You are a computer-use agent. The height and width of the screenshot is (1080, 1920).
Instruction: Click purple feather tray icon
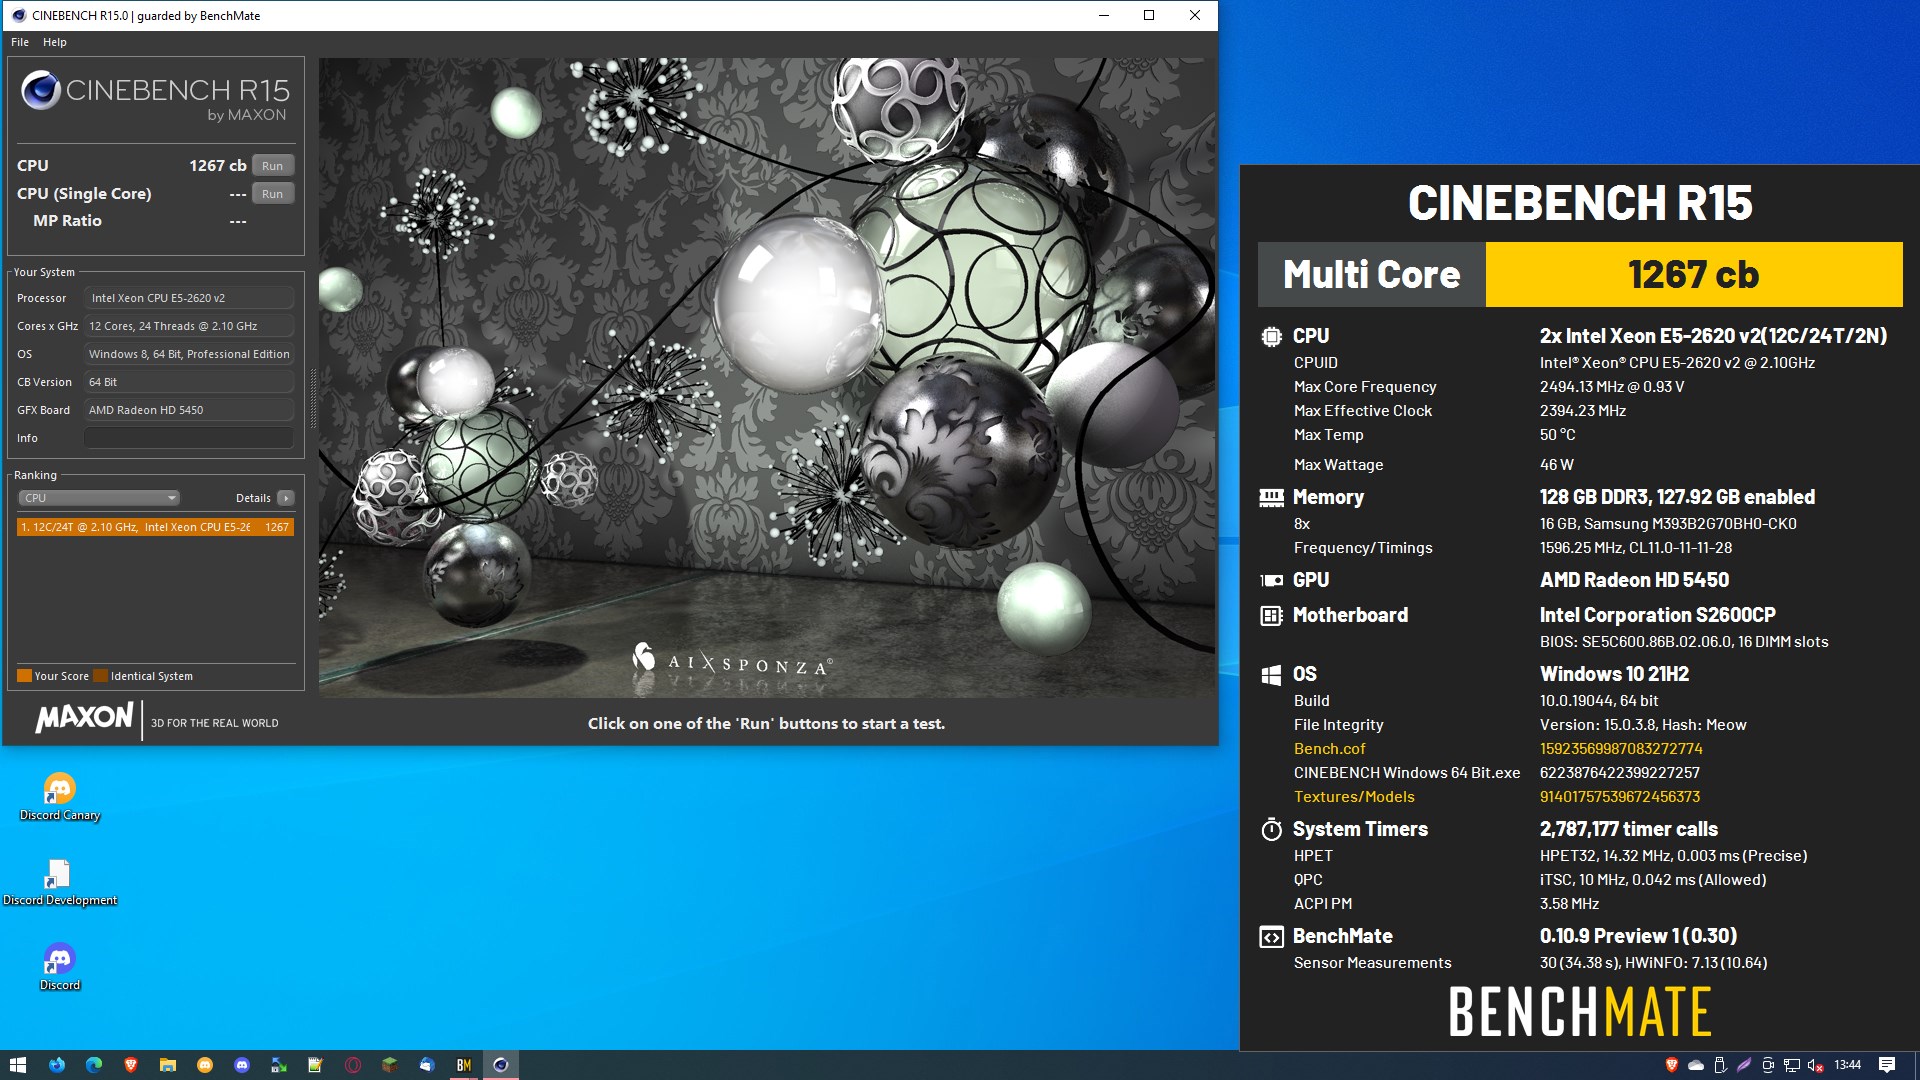click(1744, 1065)
